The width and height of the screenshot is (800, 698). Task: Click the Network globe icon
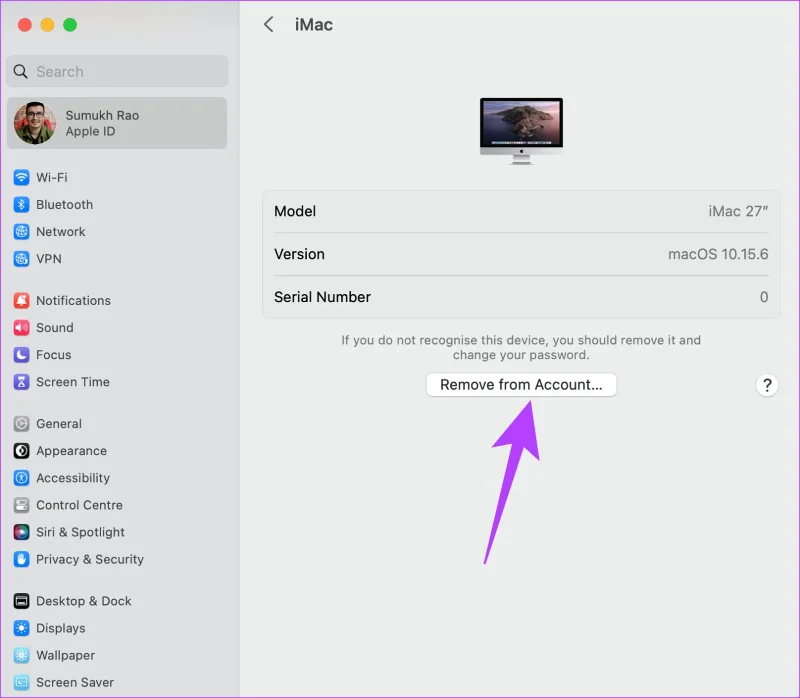pyautogui.click(x=21, y=231)
